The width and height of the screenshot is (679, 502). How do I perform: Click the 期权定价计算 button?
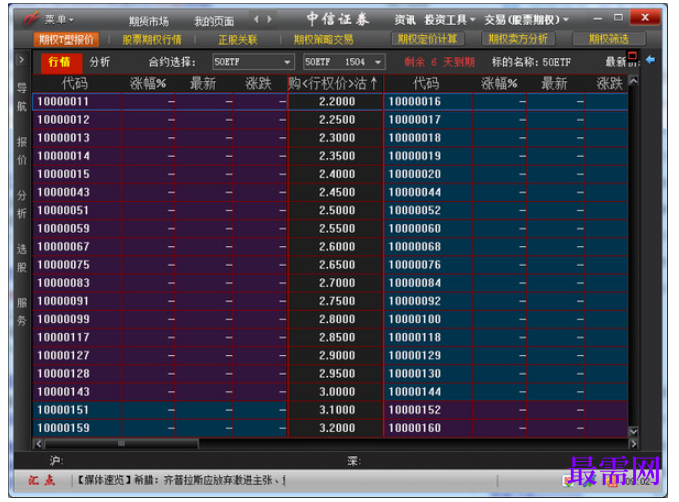tap(427, 39)
